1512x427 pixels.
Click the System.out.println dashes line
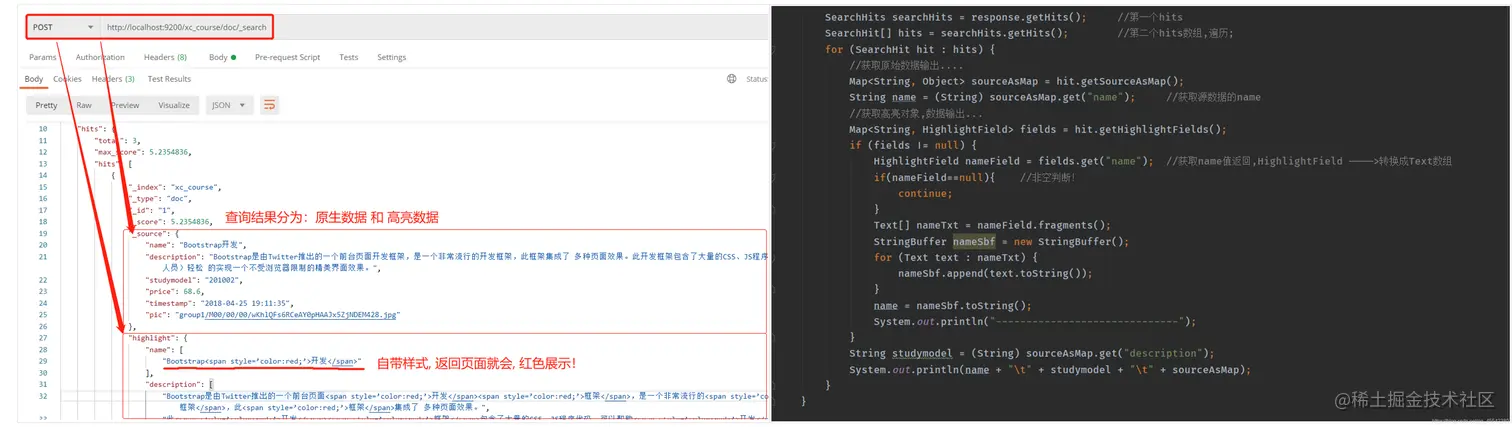(x=1035, y=321)
